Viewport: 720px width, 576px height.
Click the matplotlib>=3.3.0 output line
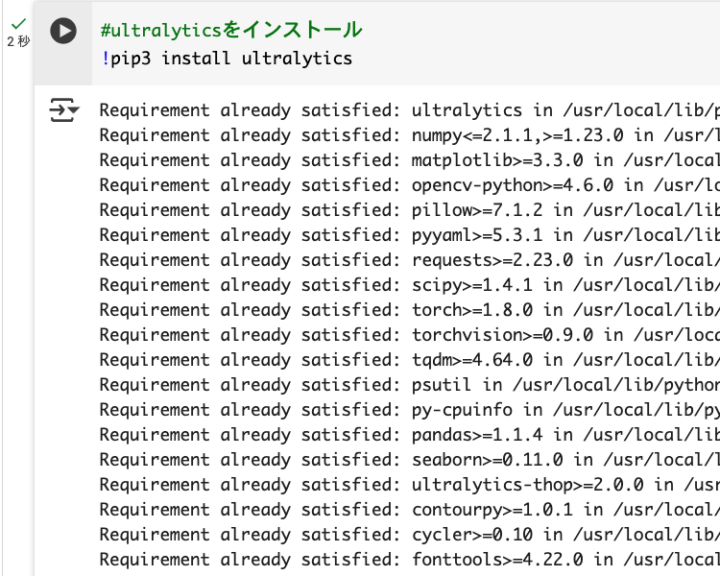pos(410,160)
